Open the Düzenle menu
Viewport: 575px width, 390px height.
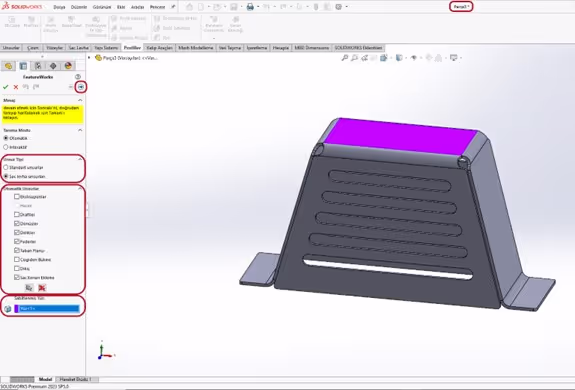click(x=79, y=7)
